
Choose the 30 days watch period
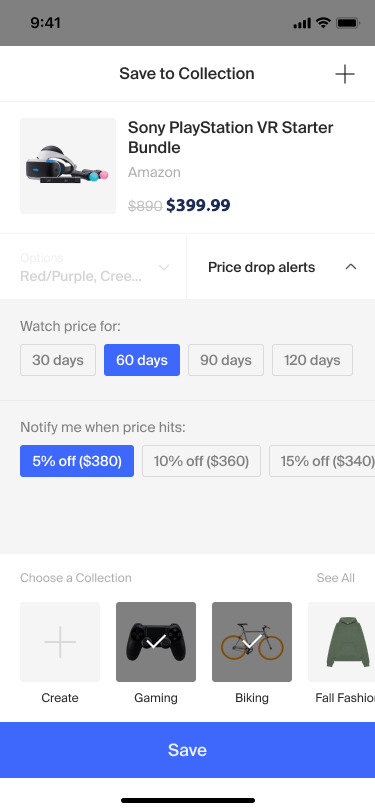(x=58, y=360)
